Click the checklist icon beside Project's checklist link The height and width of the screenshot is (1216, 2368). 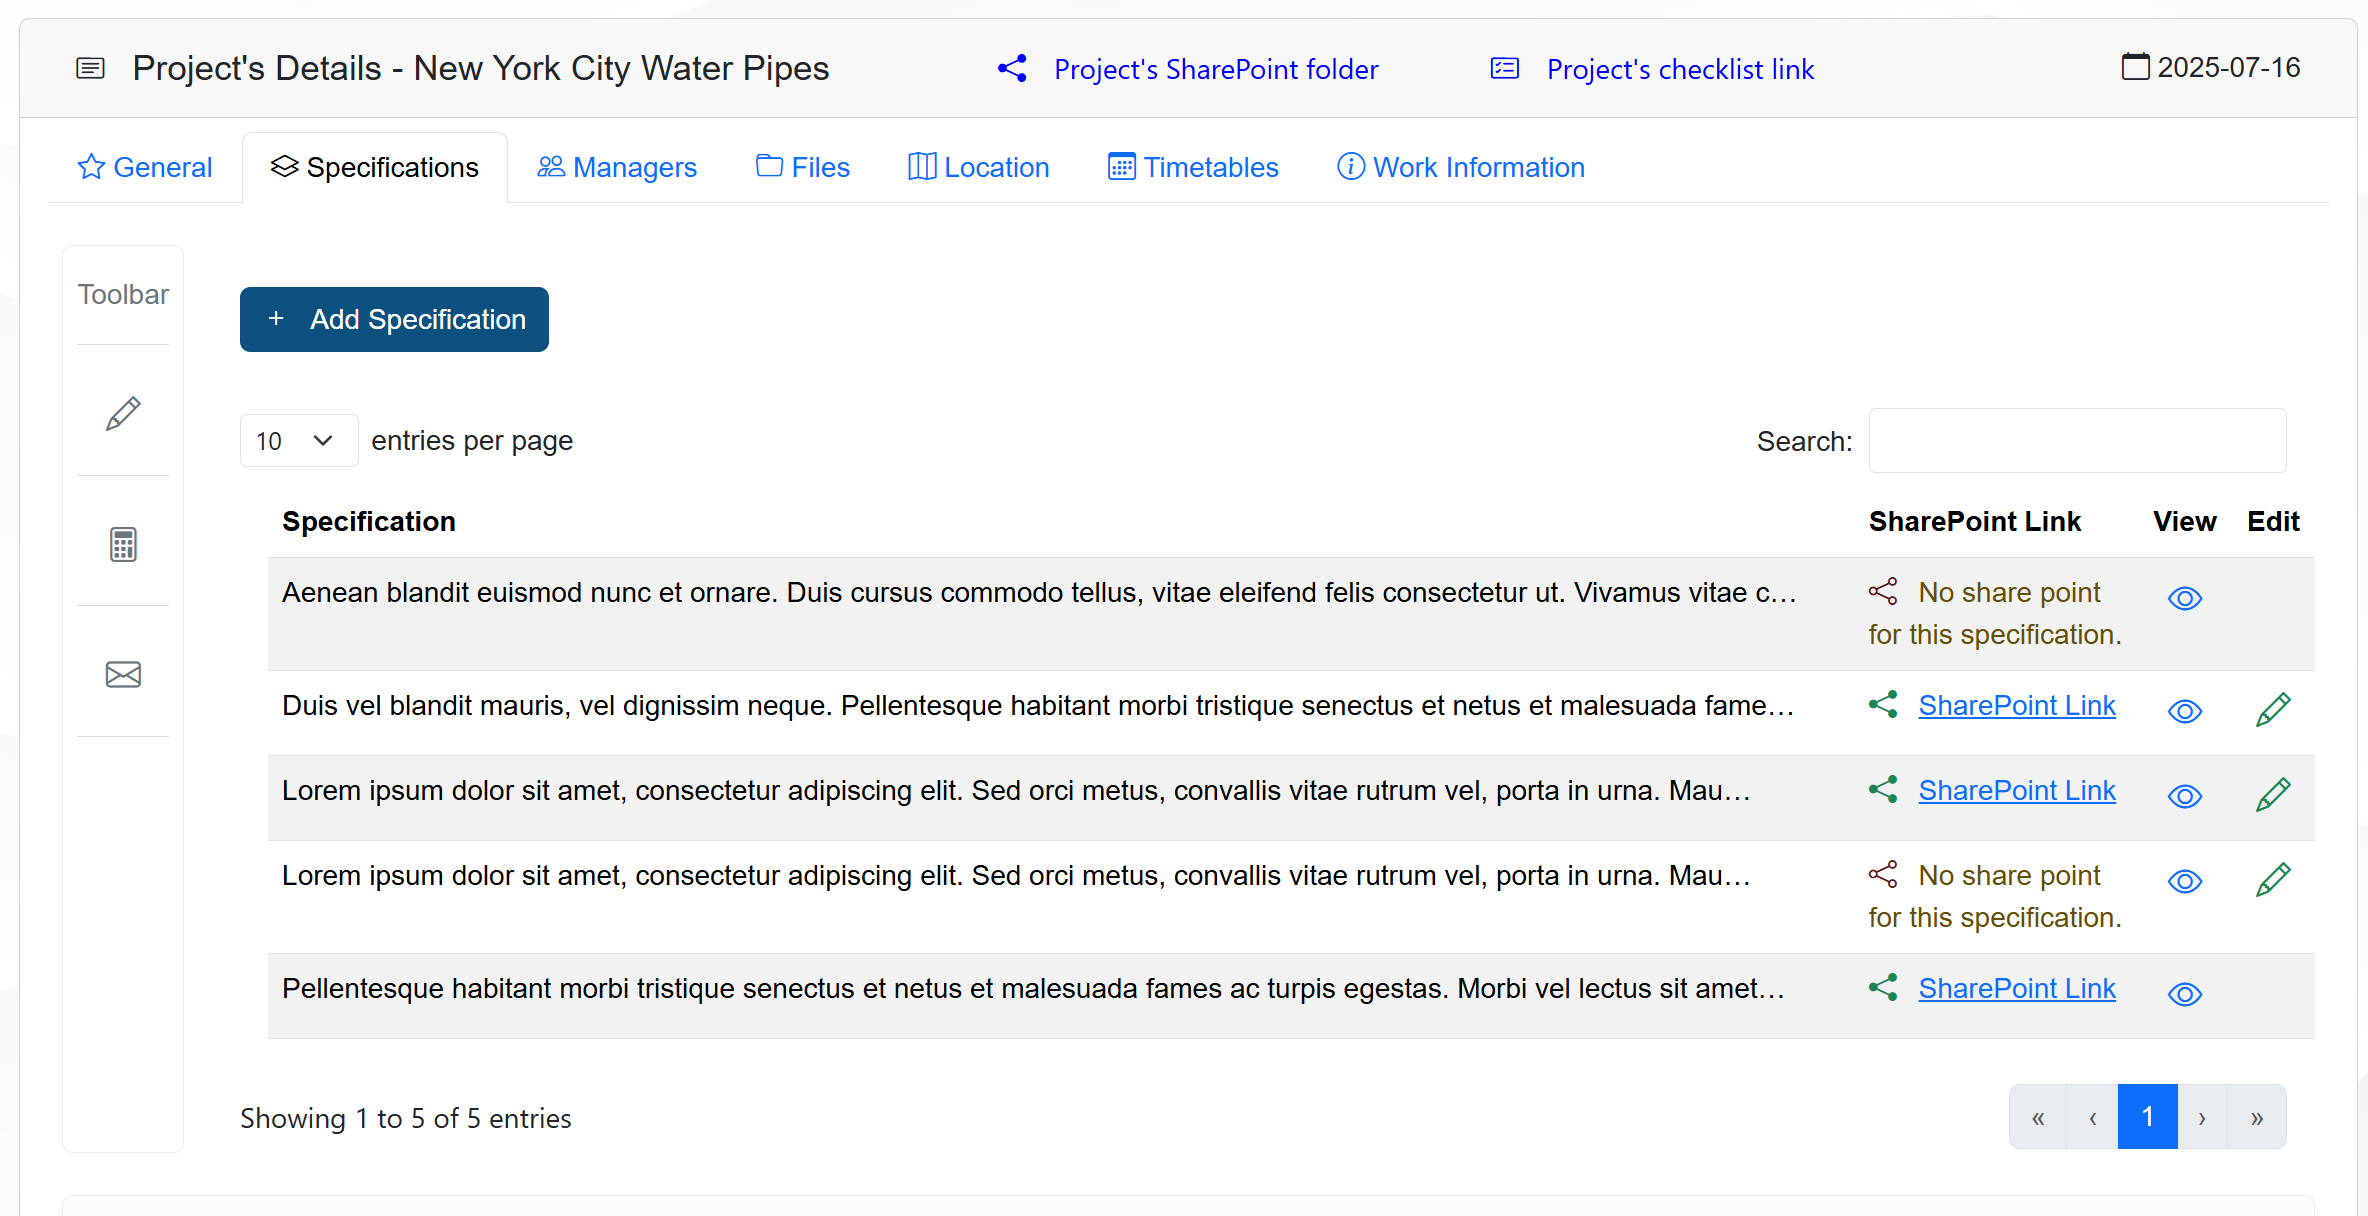(1505, 69)
